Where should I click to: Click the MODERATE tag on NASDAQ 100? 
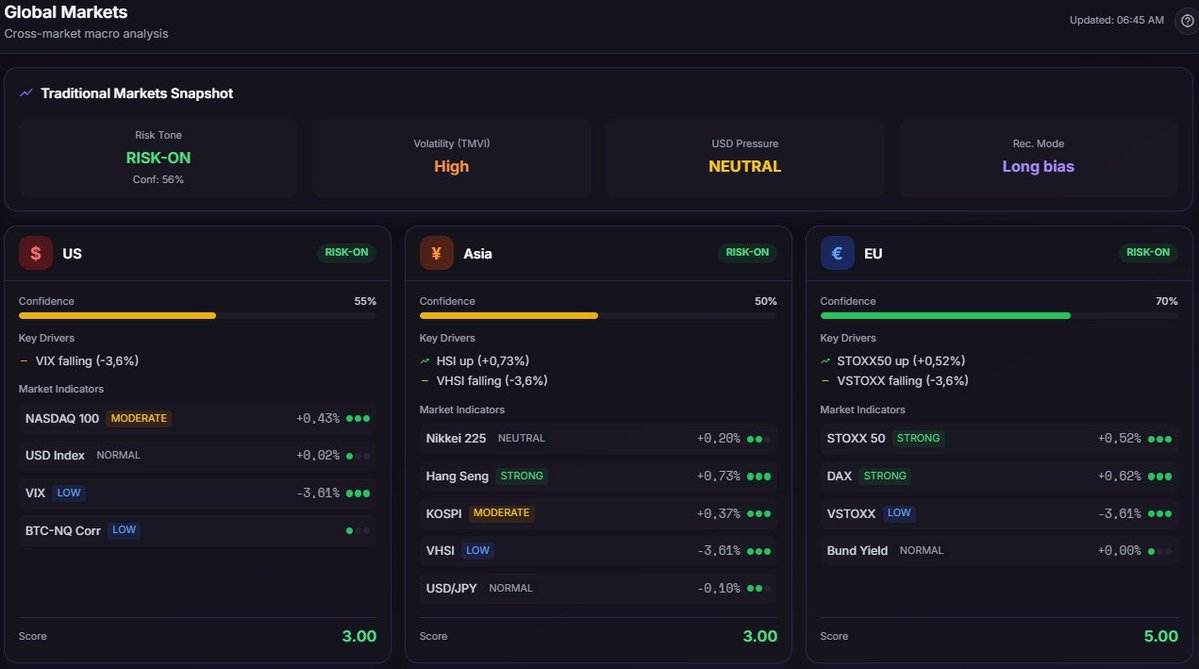tap(138, 418)
